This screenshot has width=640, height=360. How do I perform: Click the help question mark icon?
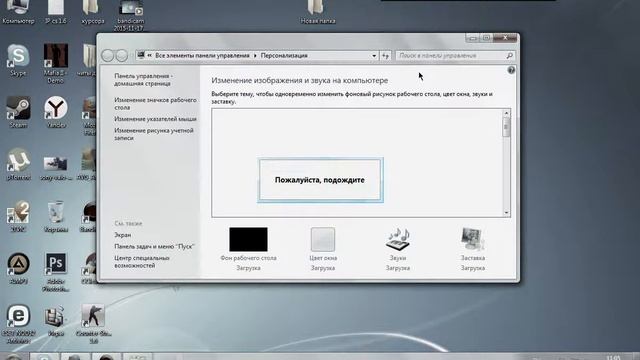pos(511,70)
